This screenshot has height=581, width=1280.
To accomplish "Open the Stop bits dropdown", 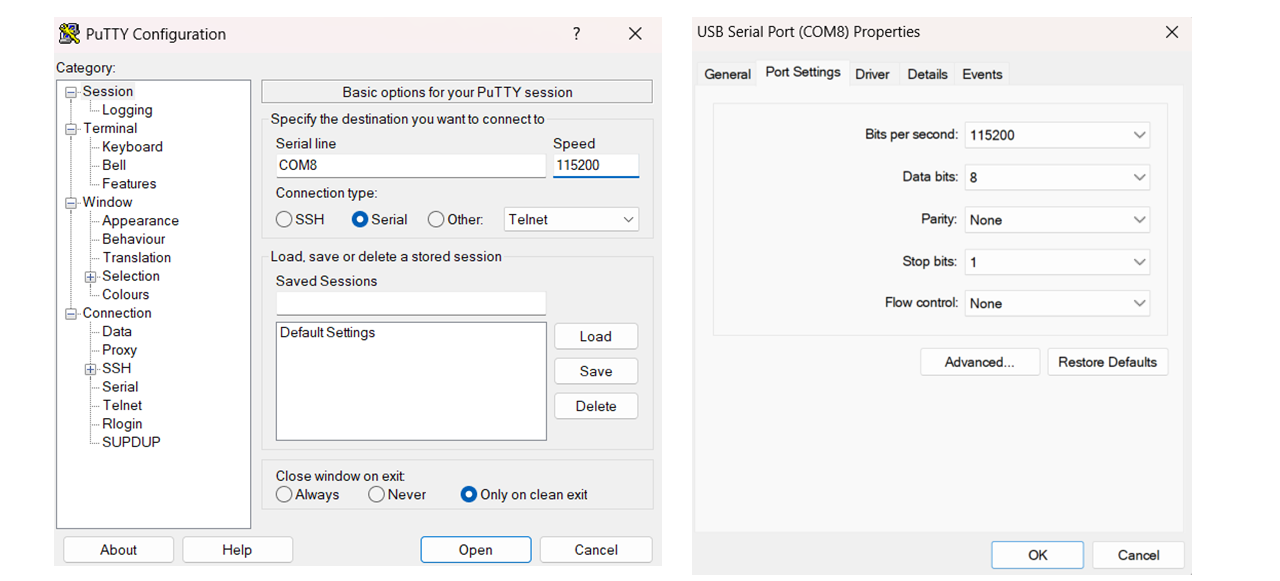I will pyautogui.click(x=1057, y=262).
